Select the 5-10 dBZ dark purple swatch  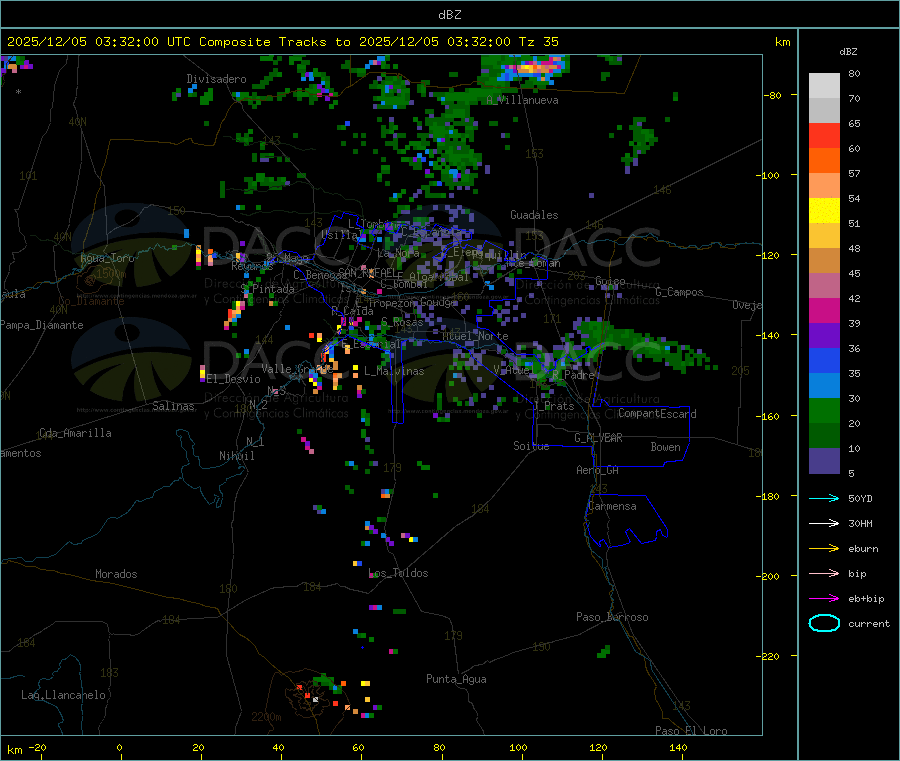(824, 461)
